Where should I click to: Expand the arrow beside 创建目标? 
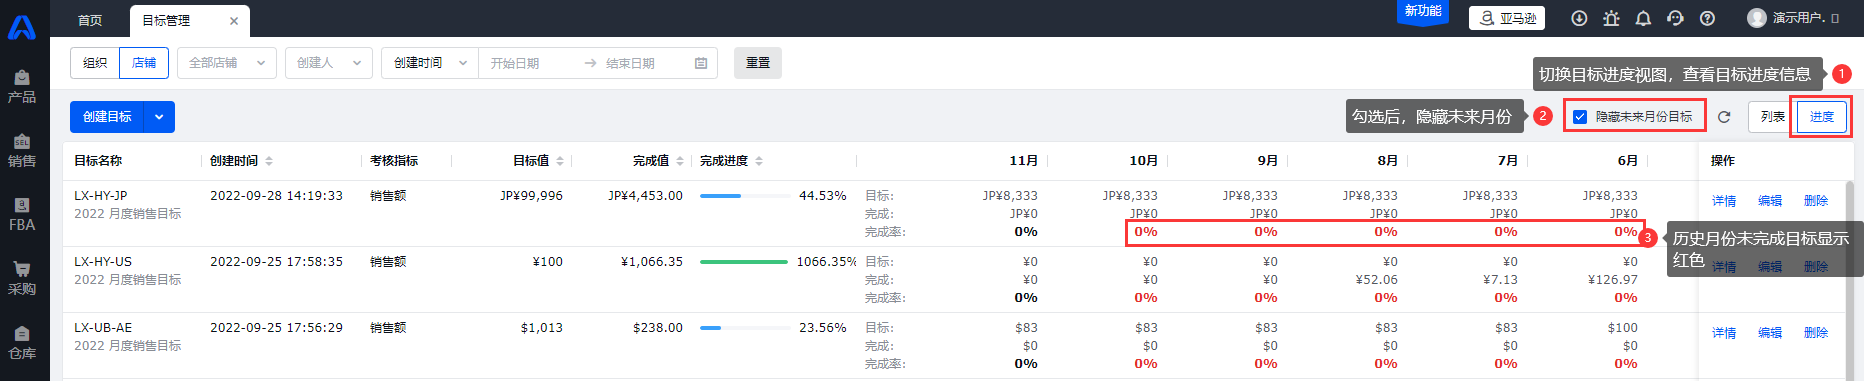click(x=160, y=117)
